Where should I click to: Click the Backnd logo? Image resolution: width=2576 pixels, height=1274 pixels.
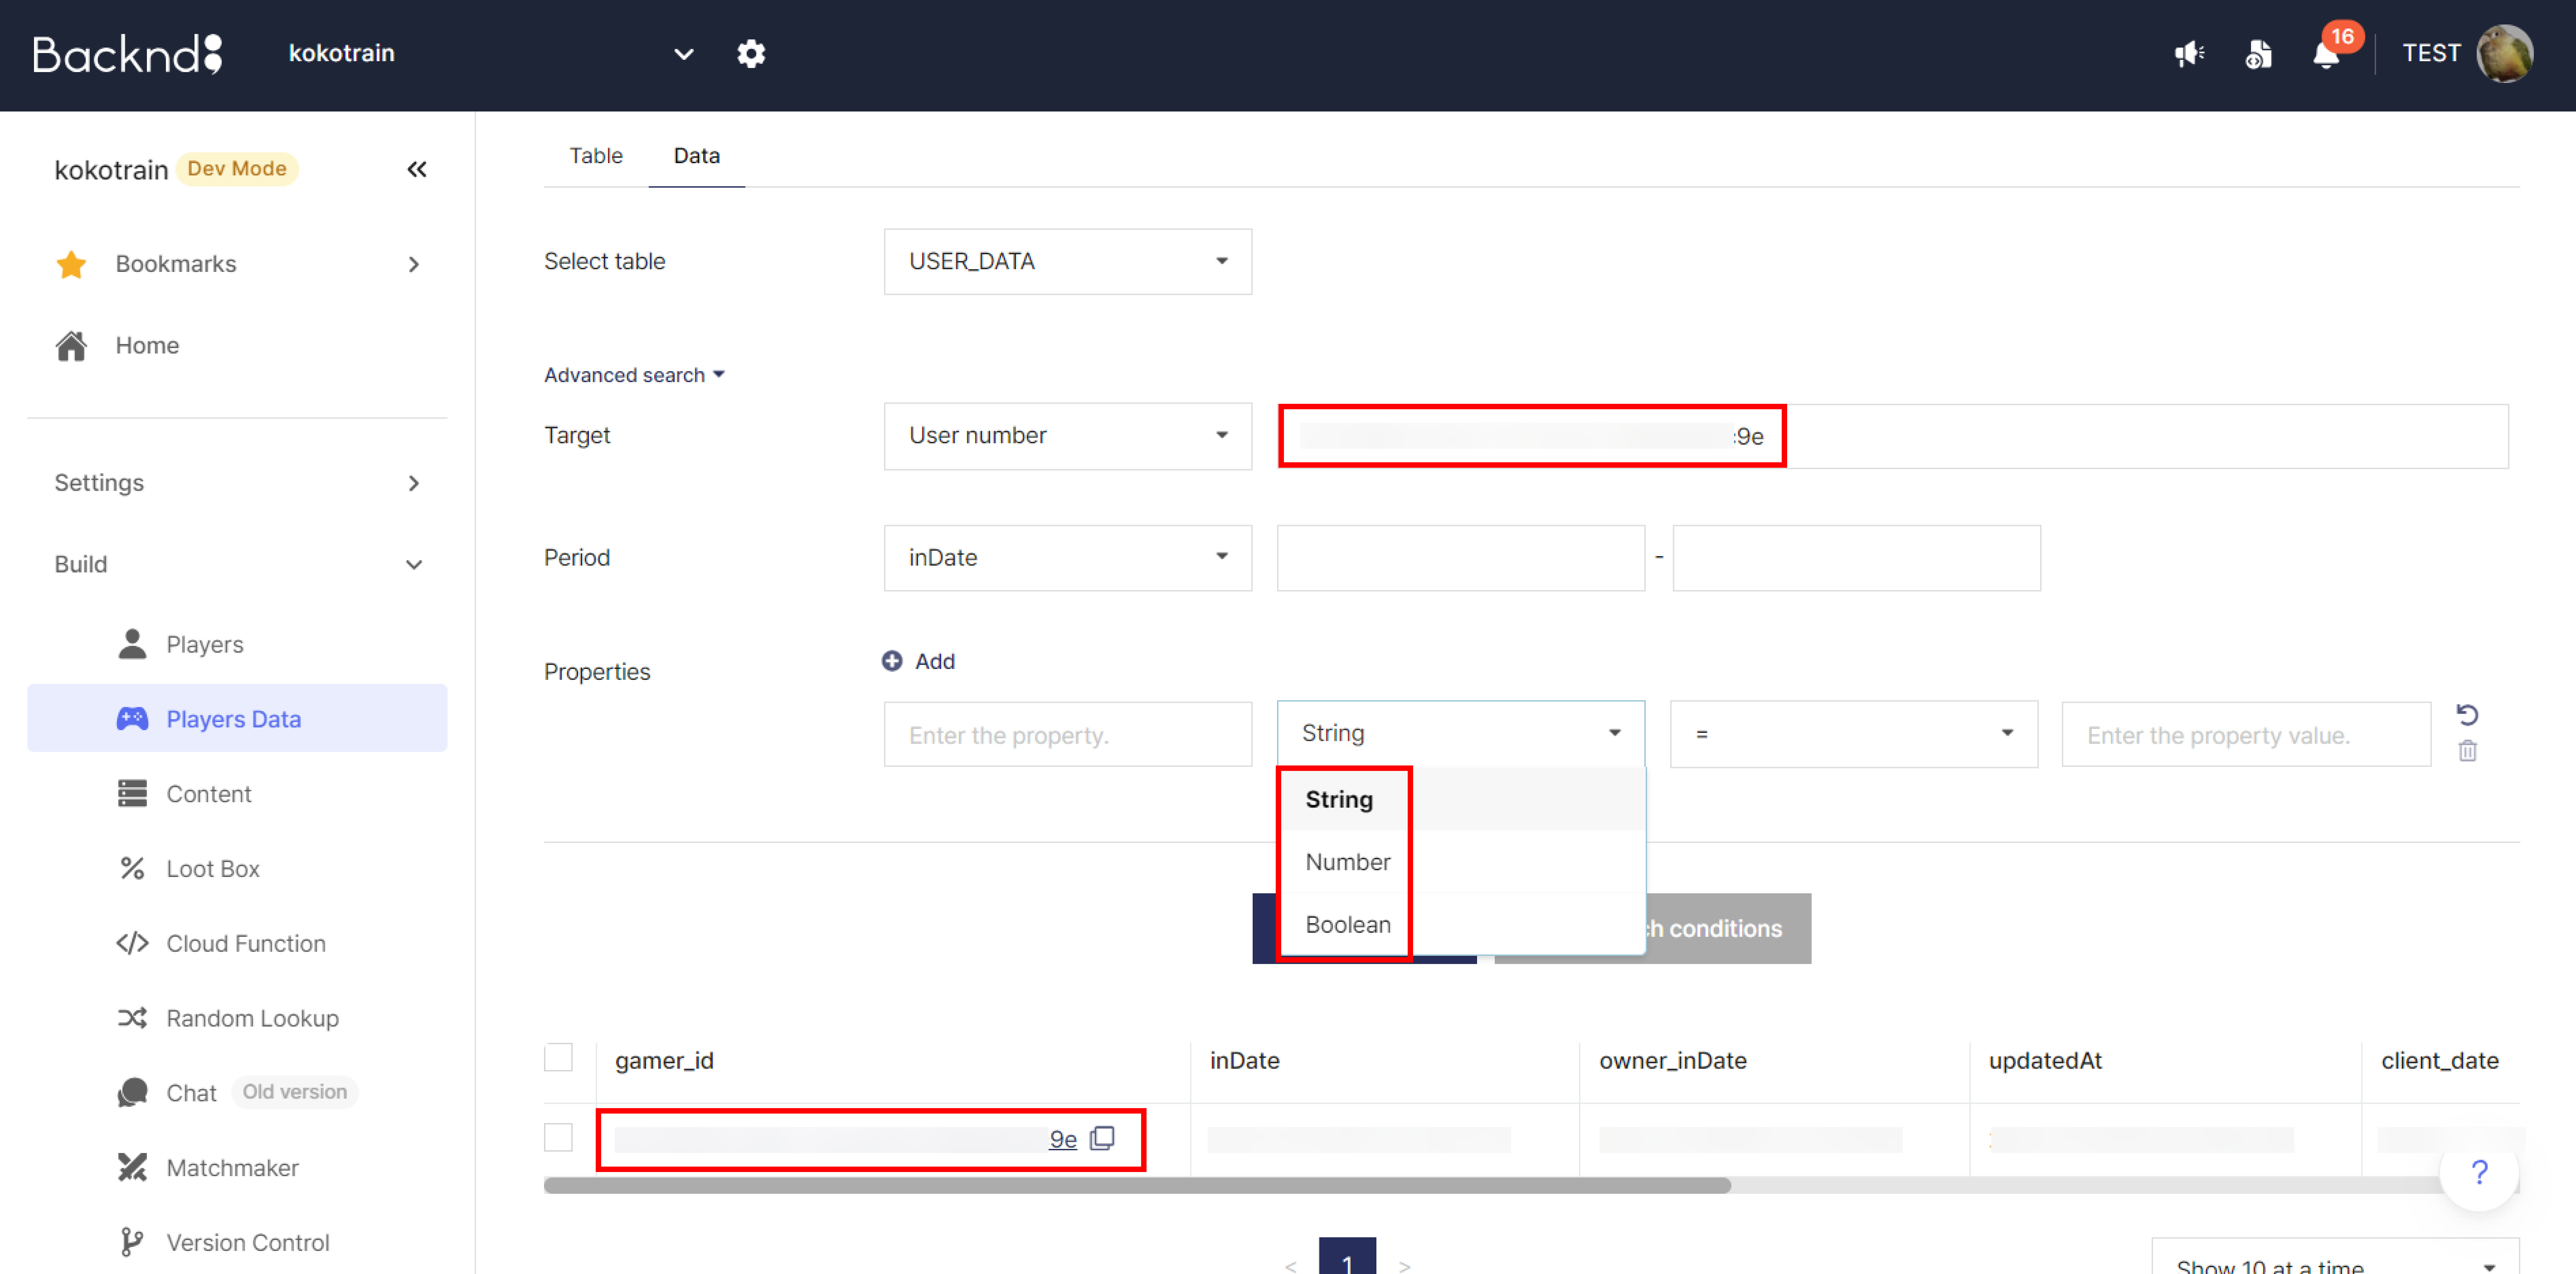[x=127, y=54]
